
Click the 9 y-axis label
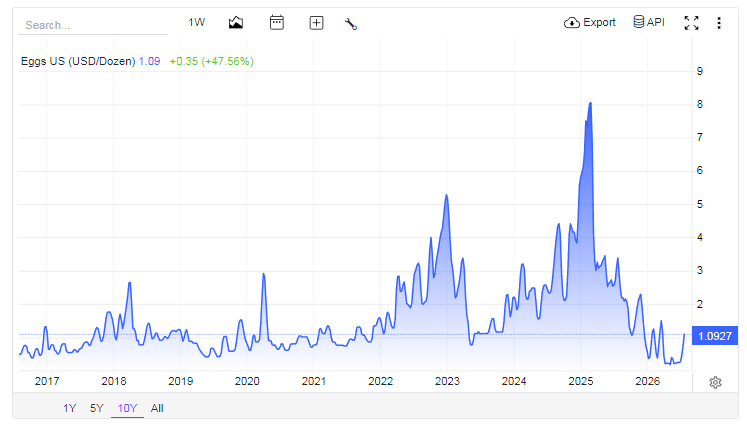(x=699, y=72)
